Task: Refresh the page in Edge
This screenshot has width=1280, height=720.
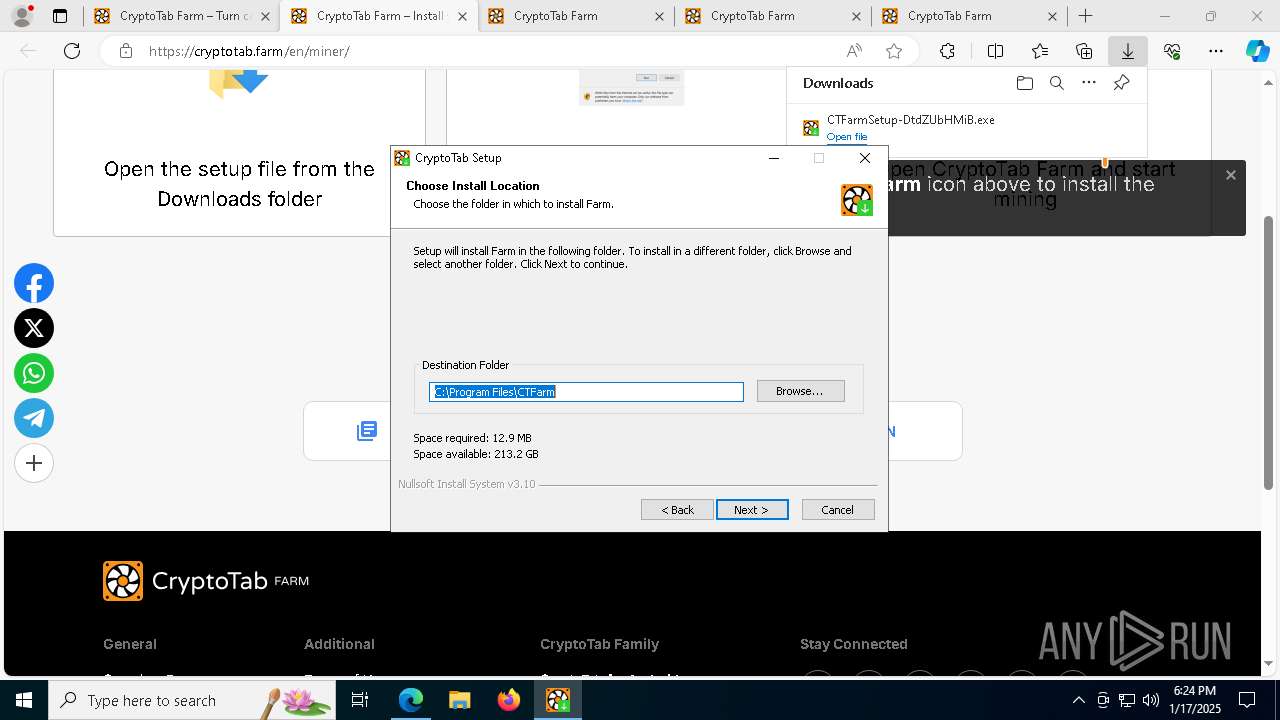Action: coord(72,51)
